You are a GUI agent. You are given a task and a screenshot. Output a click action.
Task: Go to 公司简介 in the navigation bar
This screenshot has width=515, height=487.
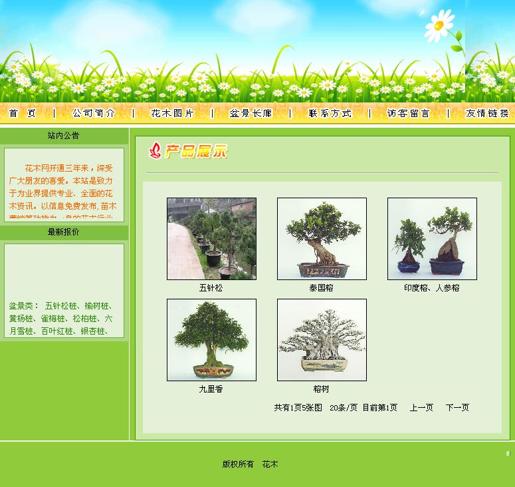(x=94, y=113)
